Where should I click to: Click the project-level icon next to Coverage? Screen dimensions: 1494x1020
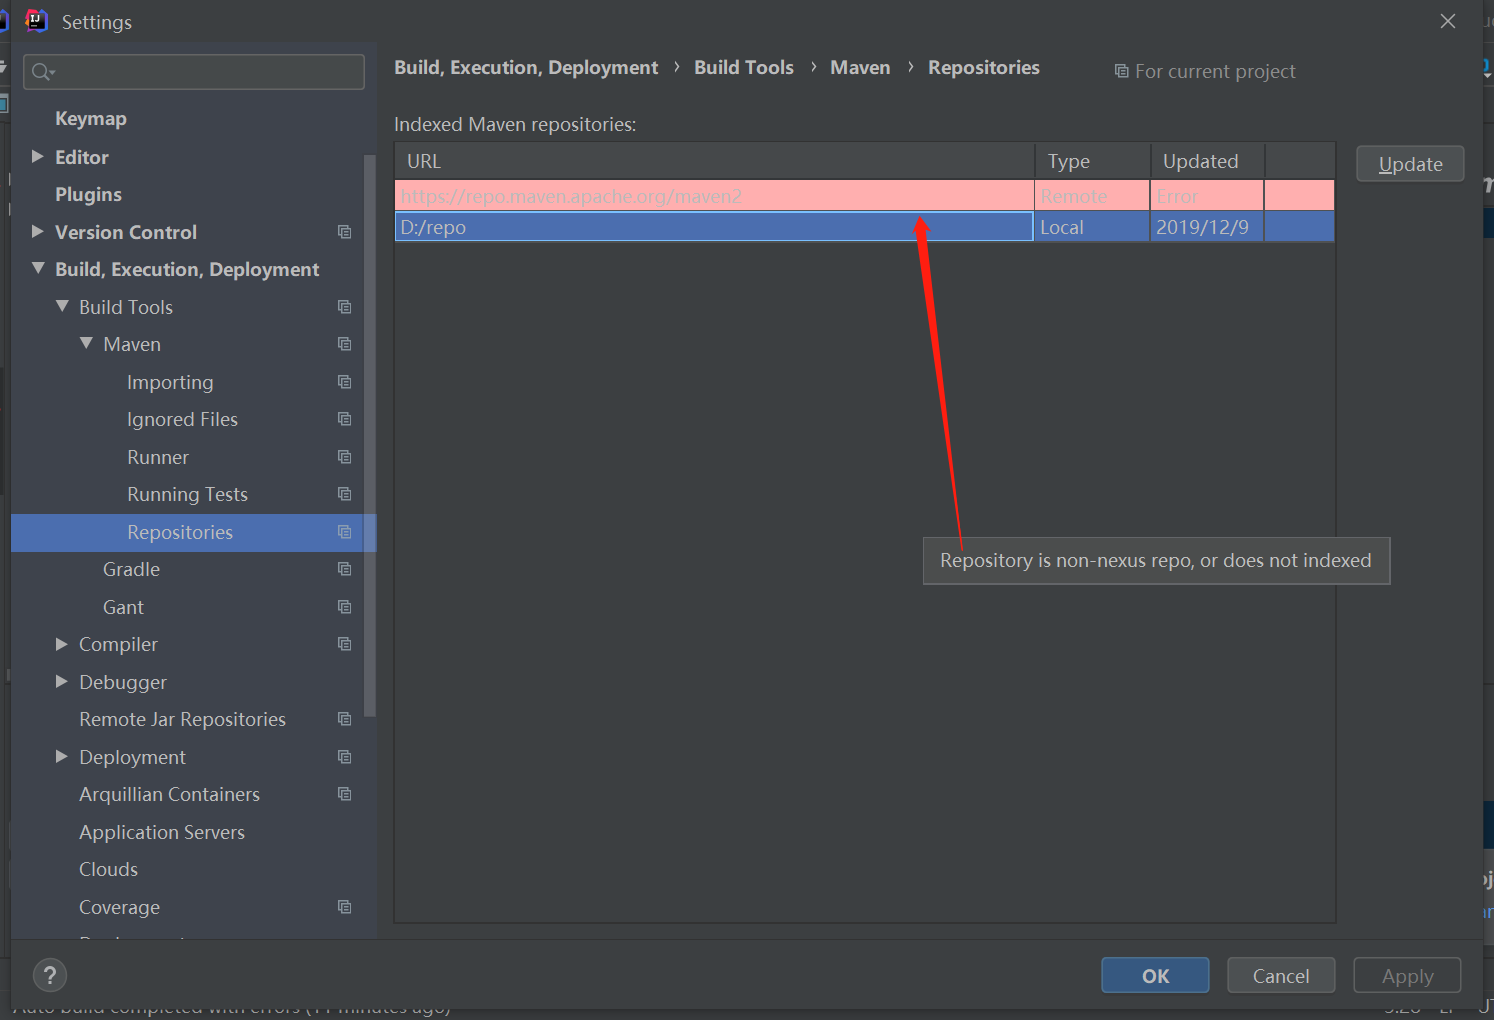click(345, 907)
